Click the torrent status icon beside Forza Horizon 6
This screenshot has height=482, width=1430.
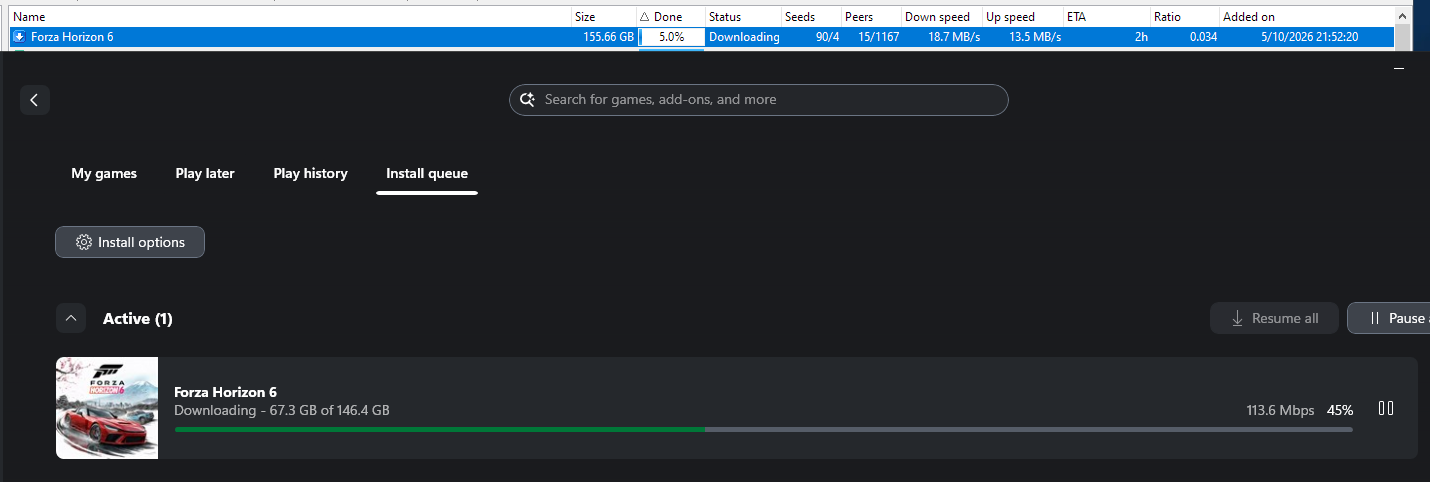tap(18, 37)
